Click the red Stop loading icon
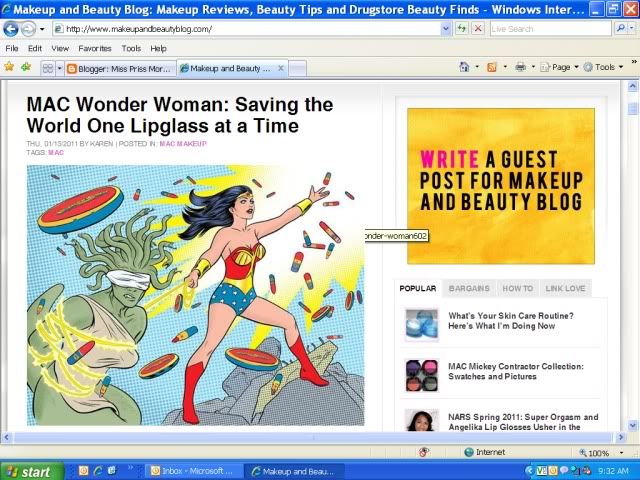This screenshot has width=640, height=480. (x=478, y=29)
